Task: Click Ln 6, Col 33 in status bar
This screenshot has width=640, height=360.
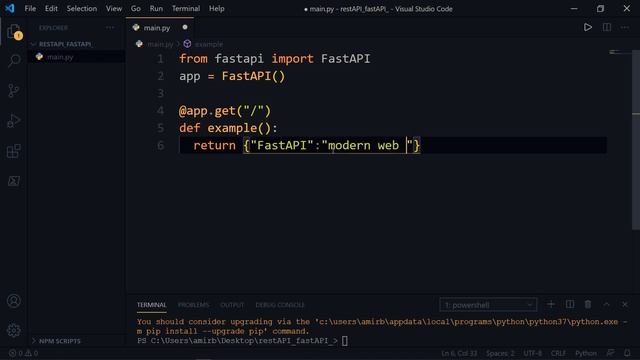Action: (x=459, y=353)
